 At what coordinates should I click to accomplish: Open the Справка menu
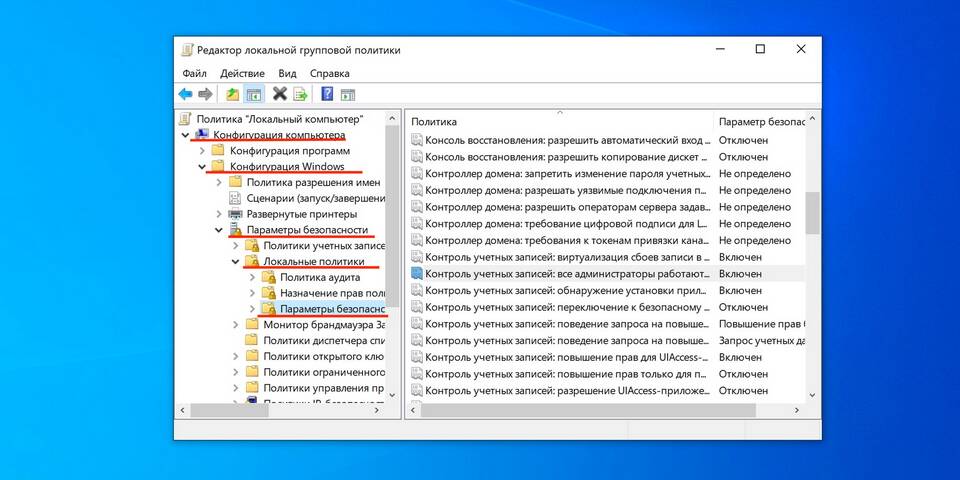pyautogui.click(x=329, y=73)
